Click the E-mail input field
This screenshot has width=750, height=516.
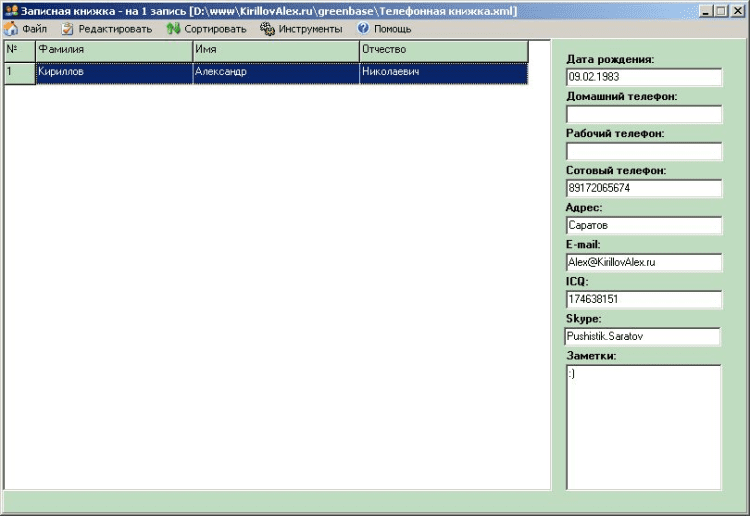tap(644, 262)
